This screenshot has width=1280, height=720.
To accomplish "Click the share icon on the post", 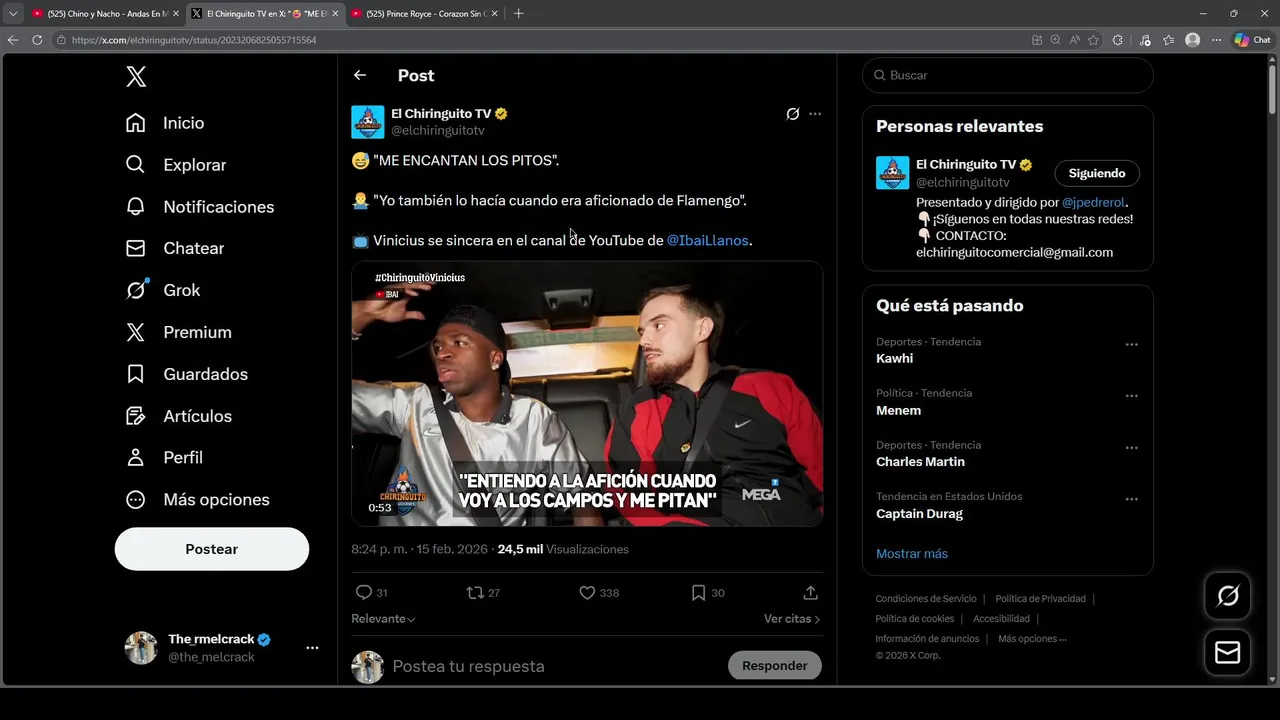I will (811, 593).
